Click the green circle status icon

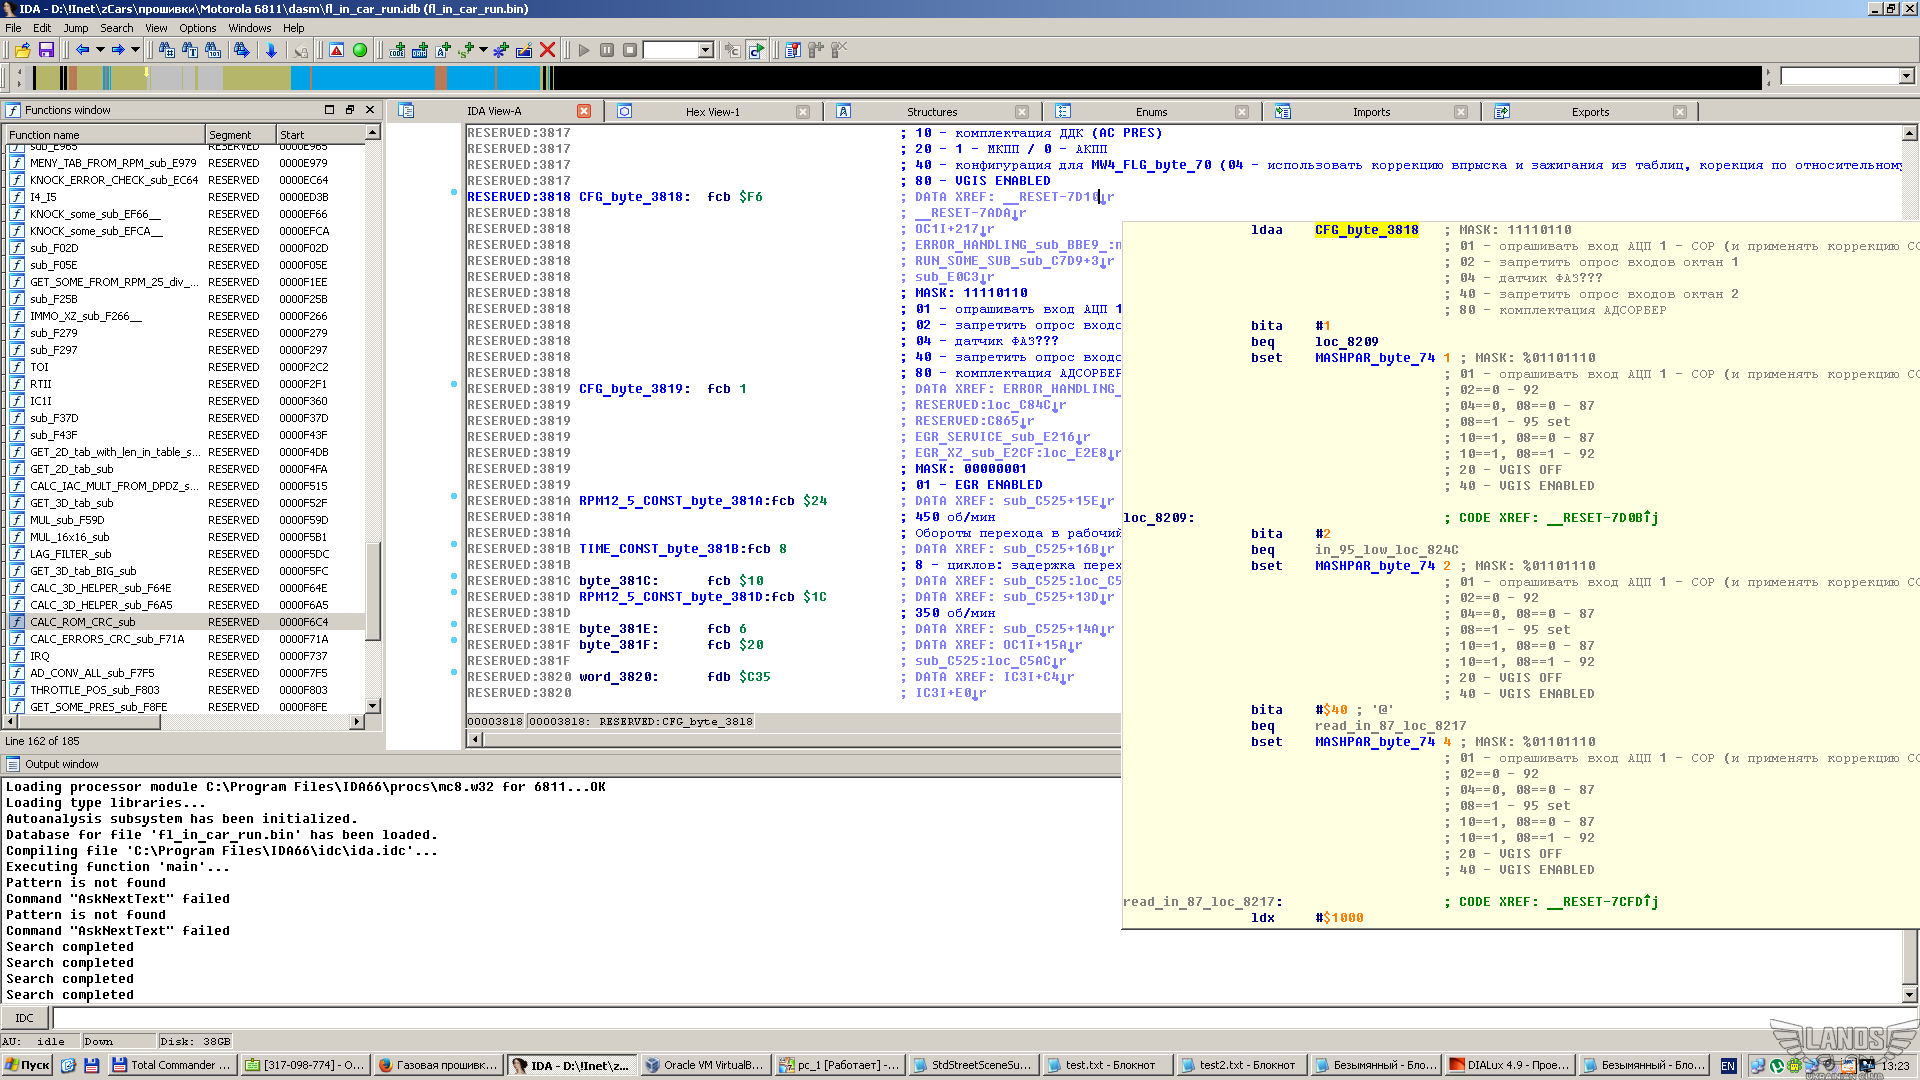360,50
